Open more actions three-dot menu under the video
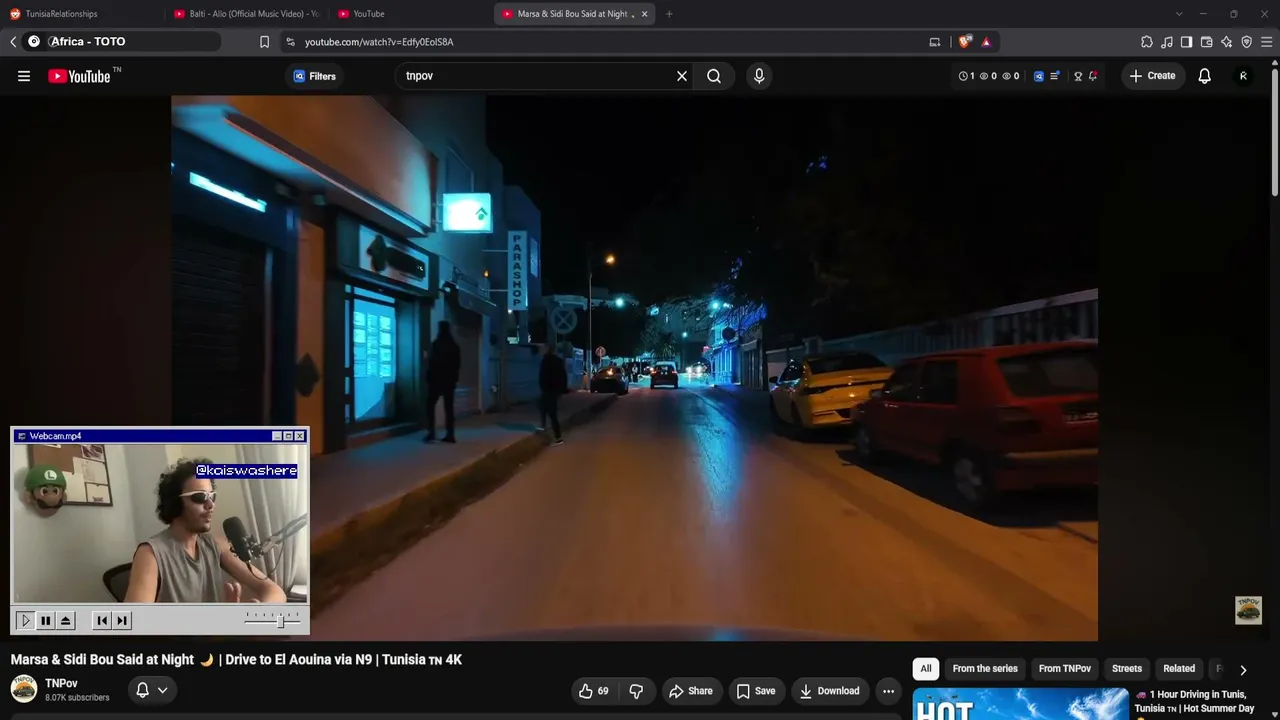The height and width of the screenshot is (720, 1280). [888, 691]
